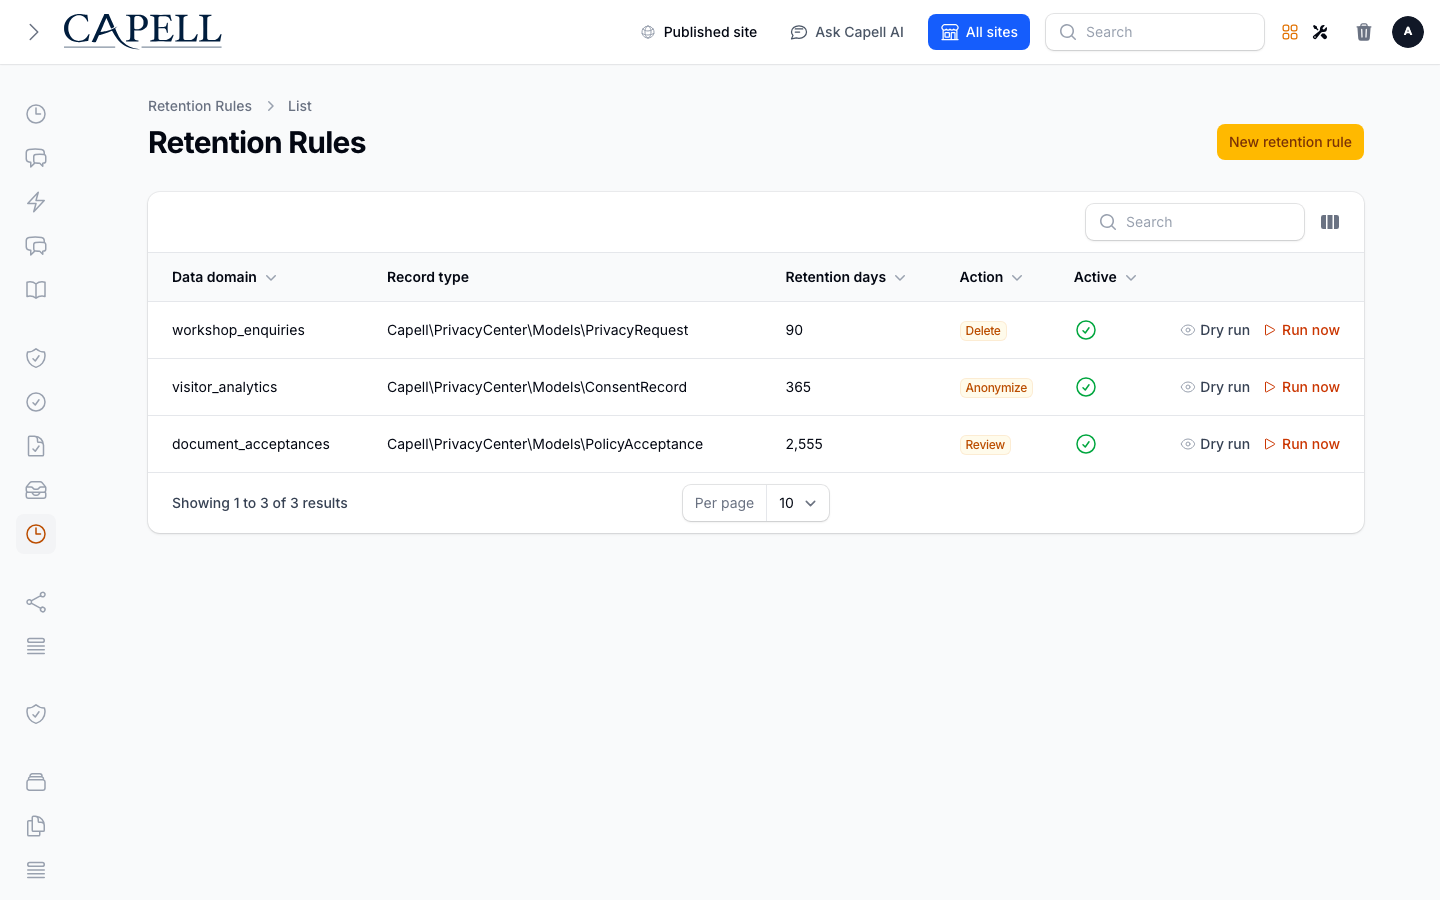Open the orange grid apps icon
Image resolution: width=1440 pixels, height=900 pixels.
point(1290,32)
